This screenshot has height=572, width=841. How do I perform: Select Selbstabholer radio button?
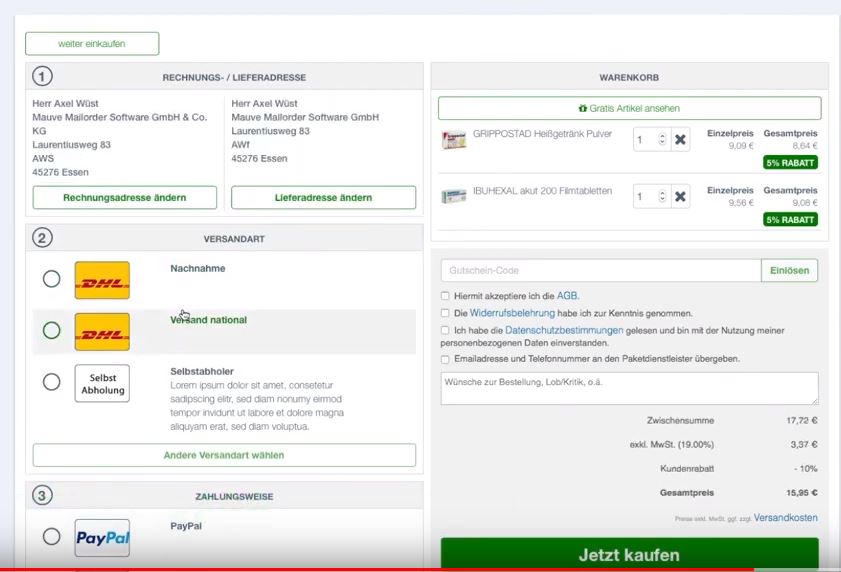point(51,382)
